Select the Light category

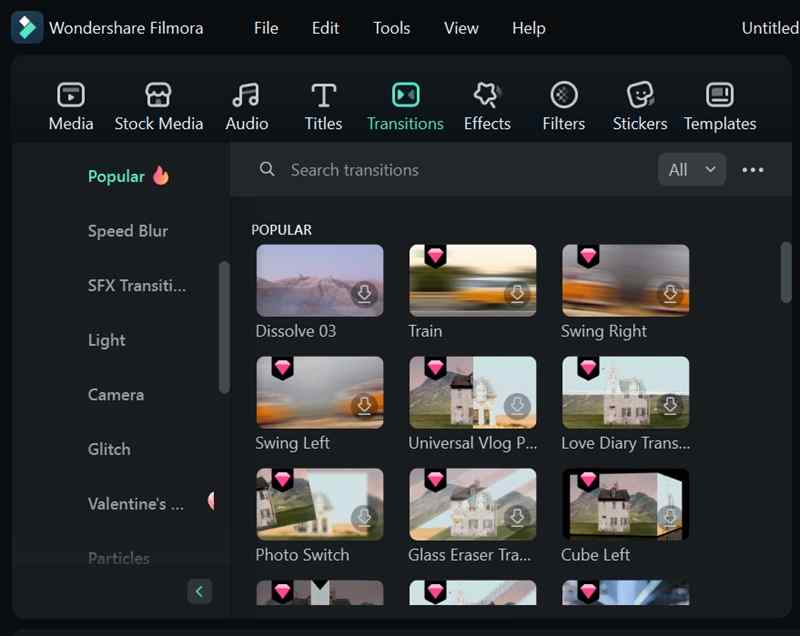106,340
